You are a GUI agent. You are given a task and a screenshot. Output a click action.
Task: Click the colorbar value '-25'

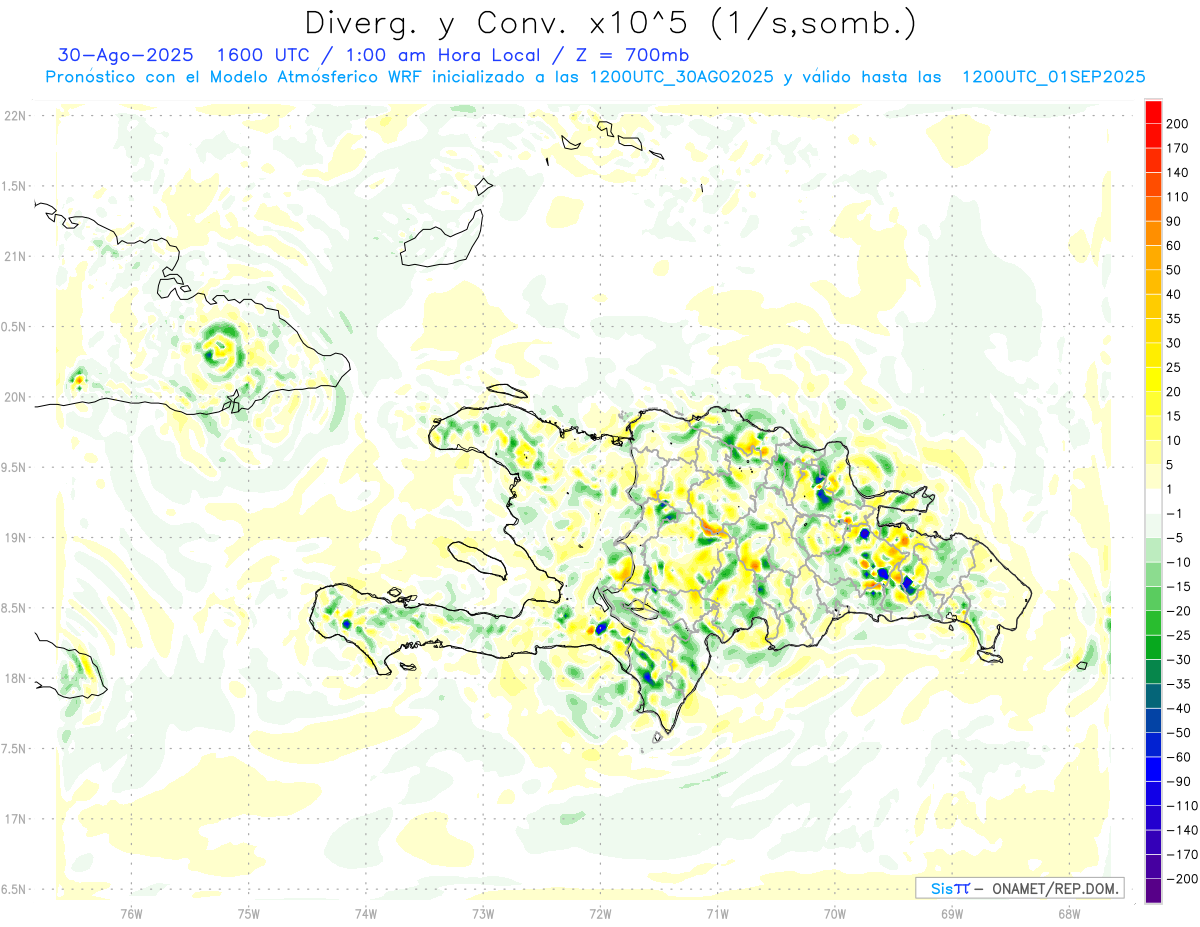click(x=1179, y=635)
